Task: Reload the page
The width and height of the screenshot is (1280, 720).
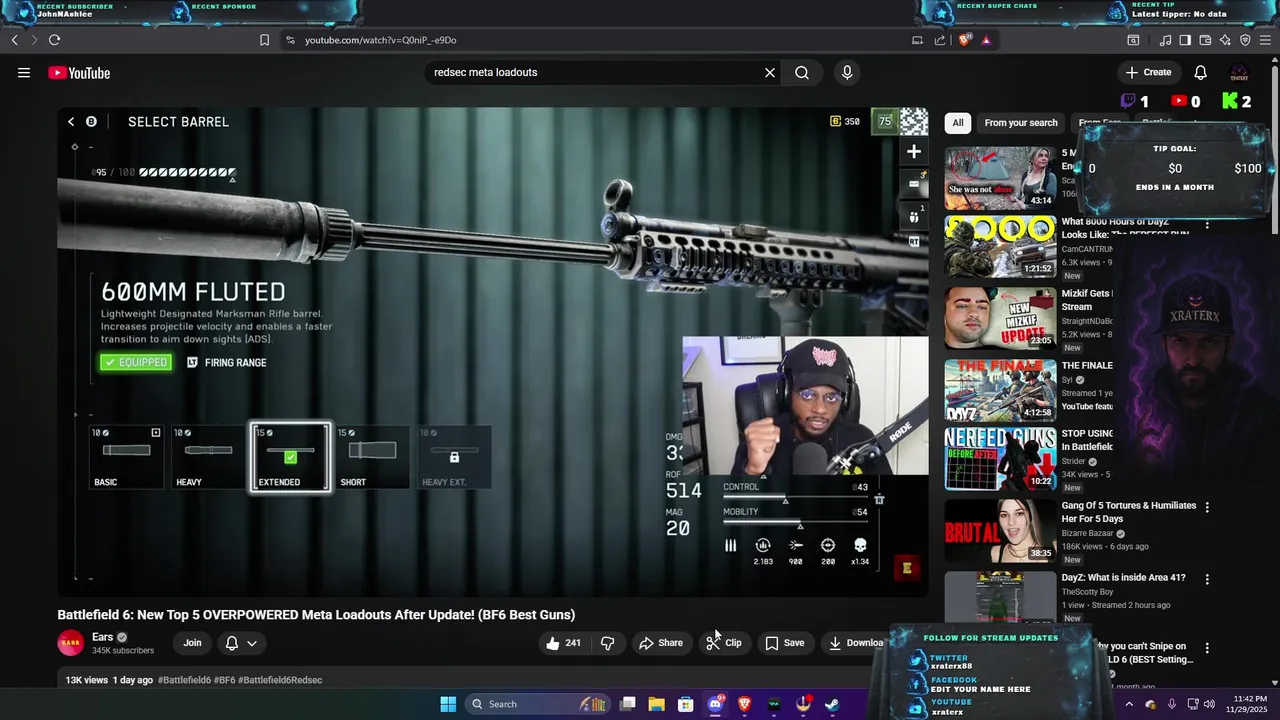Action: point(54,40)
